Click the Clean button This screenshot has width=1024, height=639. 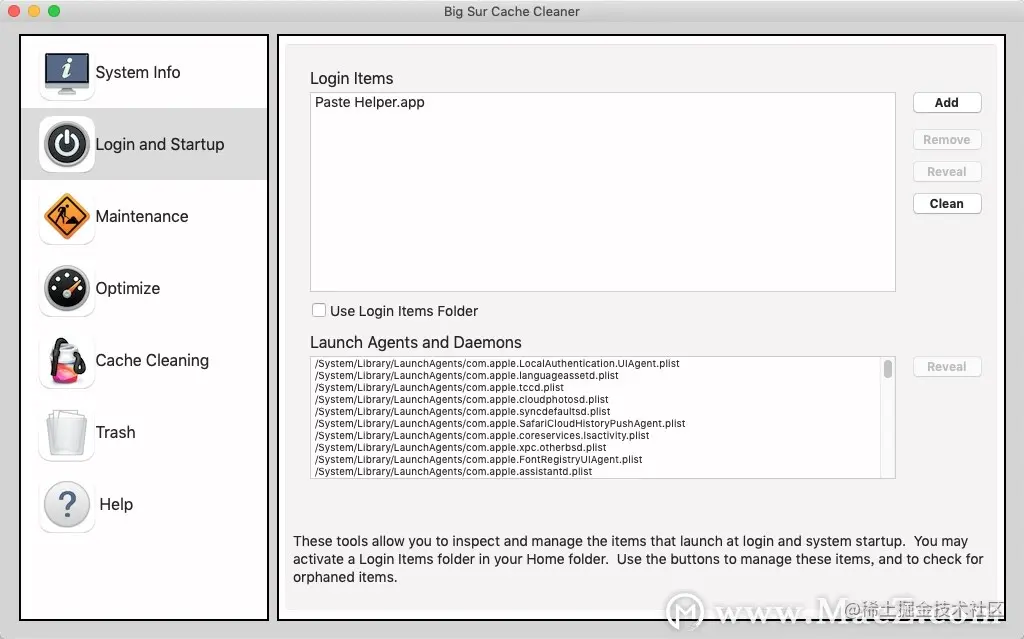(947, 204)
